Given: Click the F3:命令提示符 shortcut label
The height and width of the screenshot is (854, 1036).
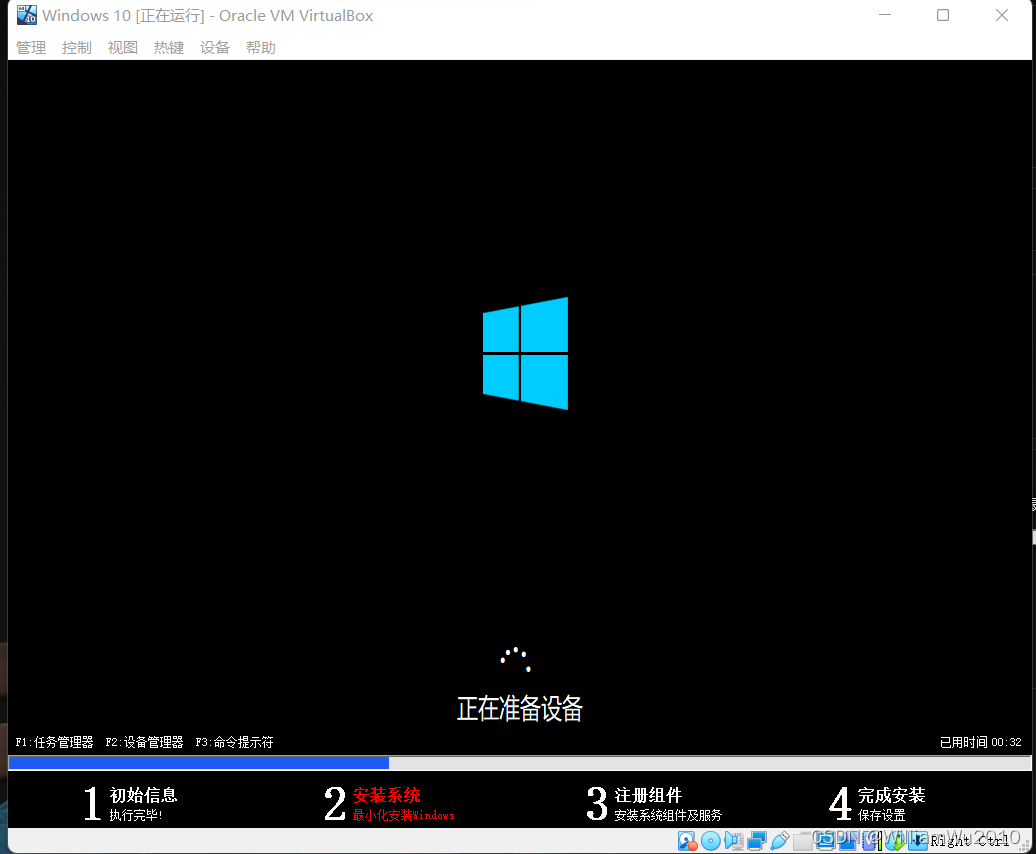Looking at the screenshot, I should pyautogui.click(x=234, y=742).
